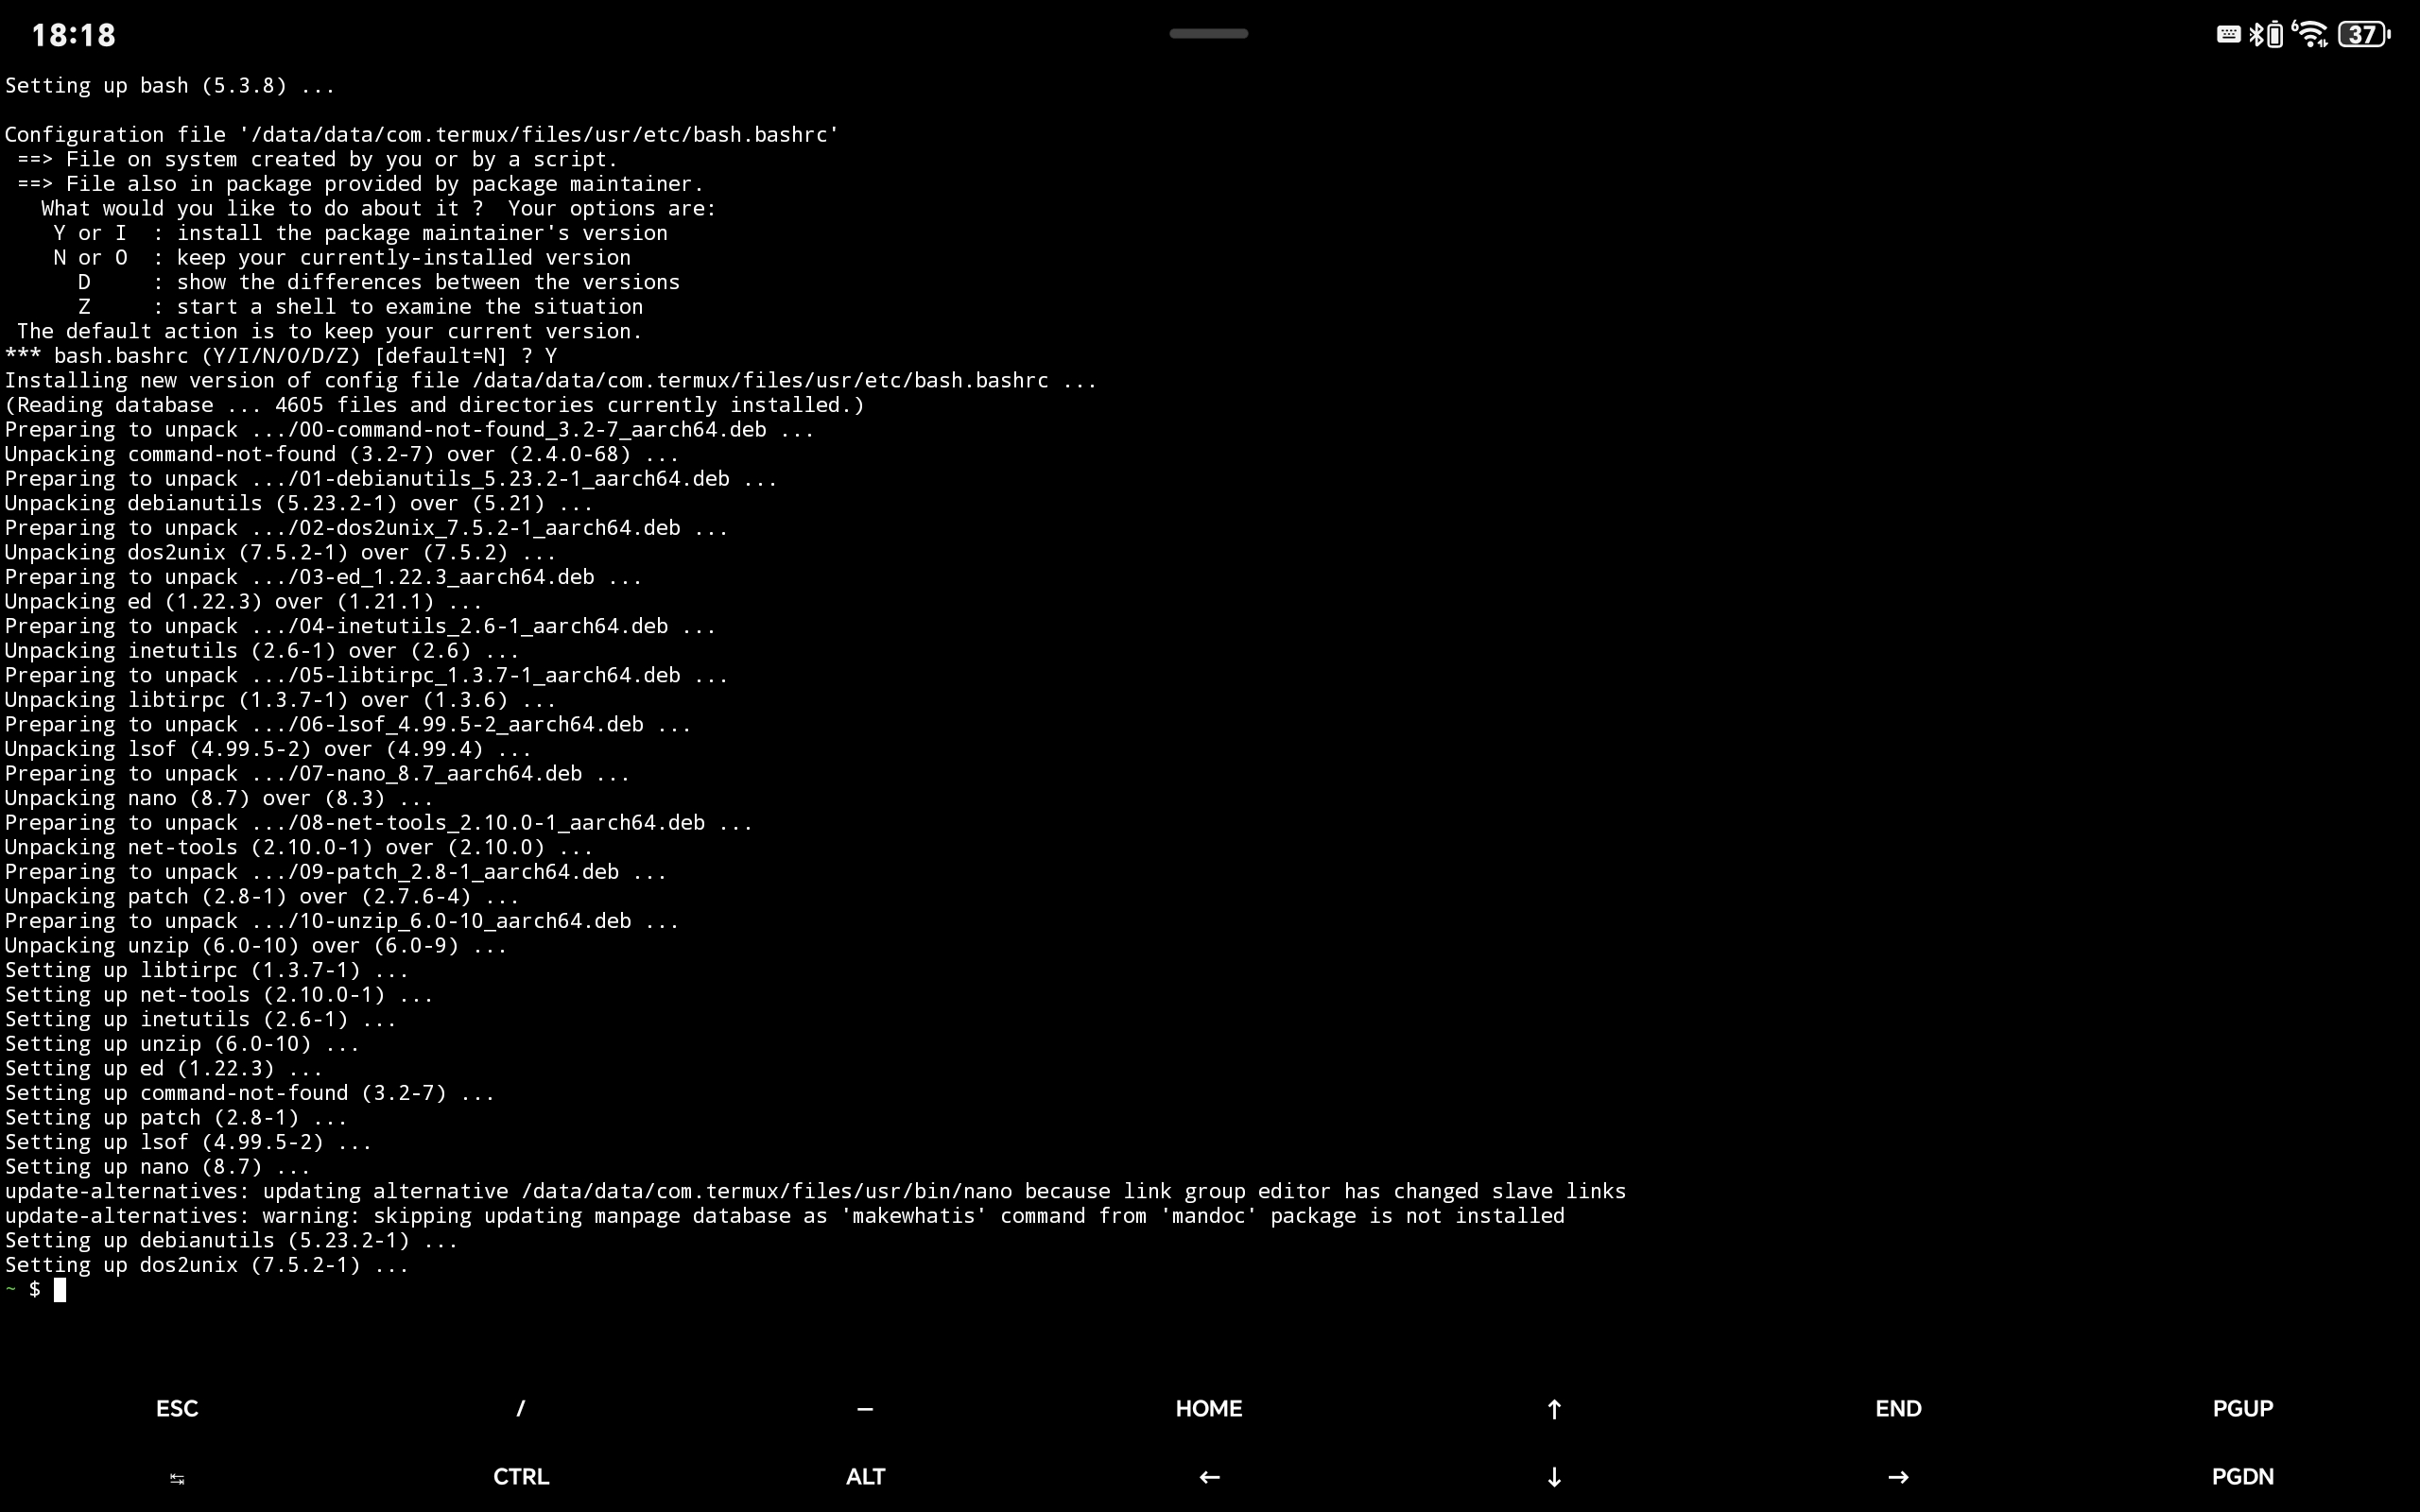The image size is (2420, 1512).
Task: Tap the battery level indicator
Action: (2364, 35)
